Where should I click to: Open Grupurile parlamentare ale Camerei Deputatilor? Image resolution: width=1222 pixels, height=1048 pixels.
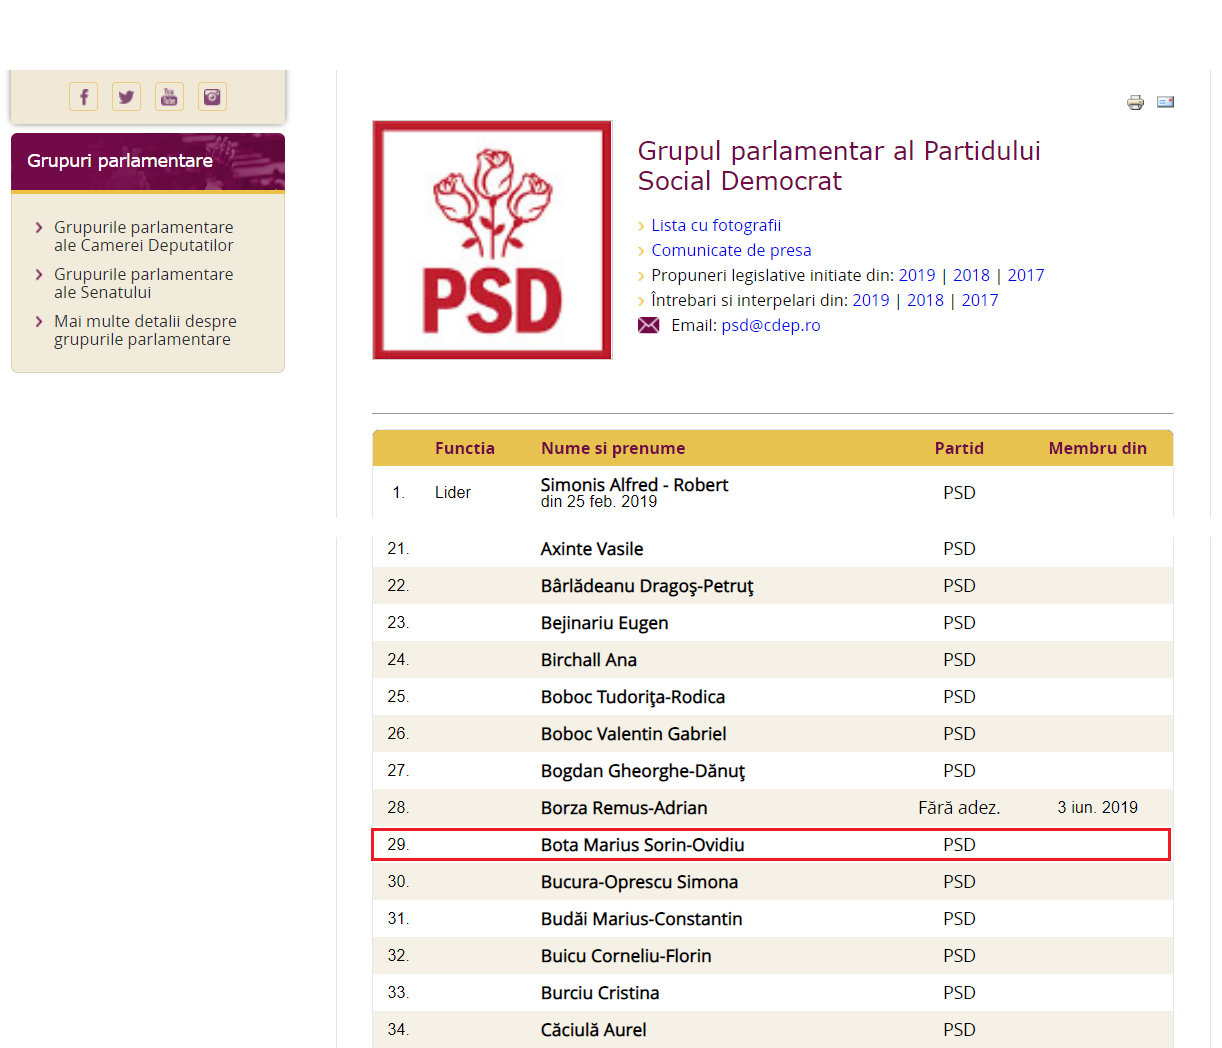coord(143,236)
